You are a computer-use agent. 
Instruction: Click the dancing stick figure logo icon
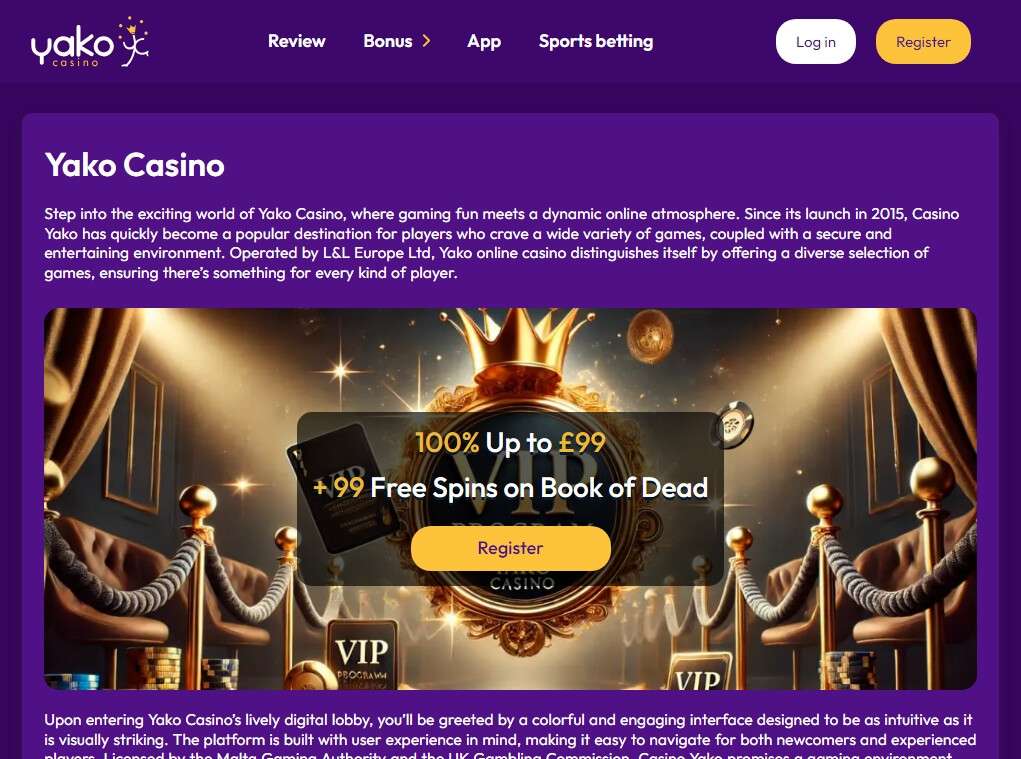tap(133, 42)
